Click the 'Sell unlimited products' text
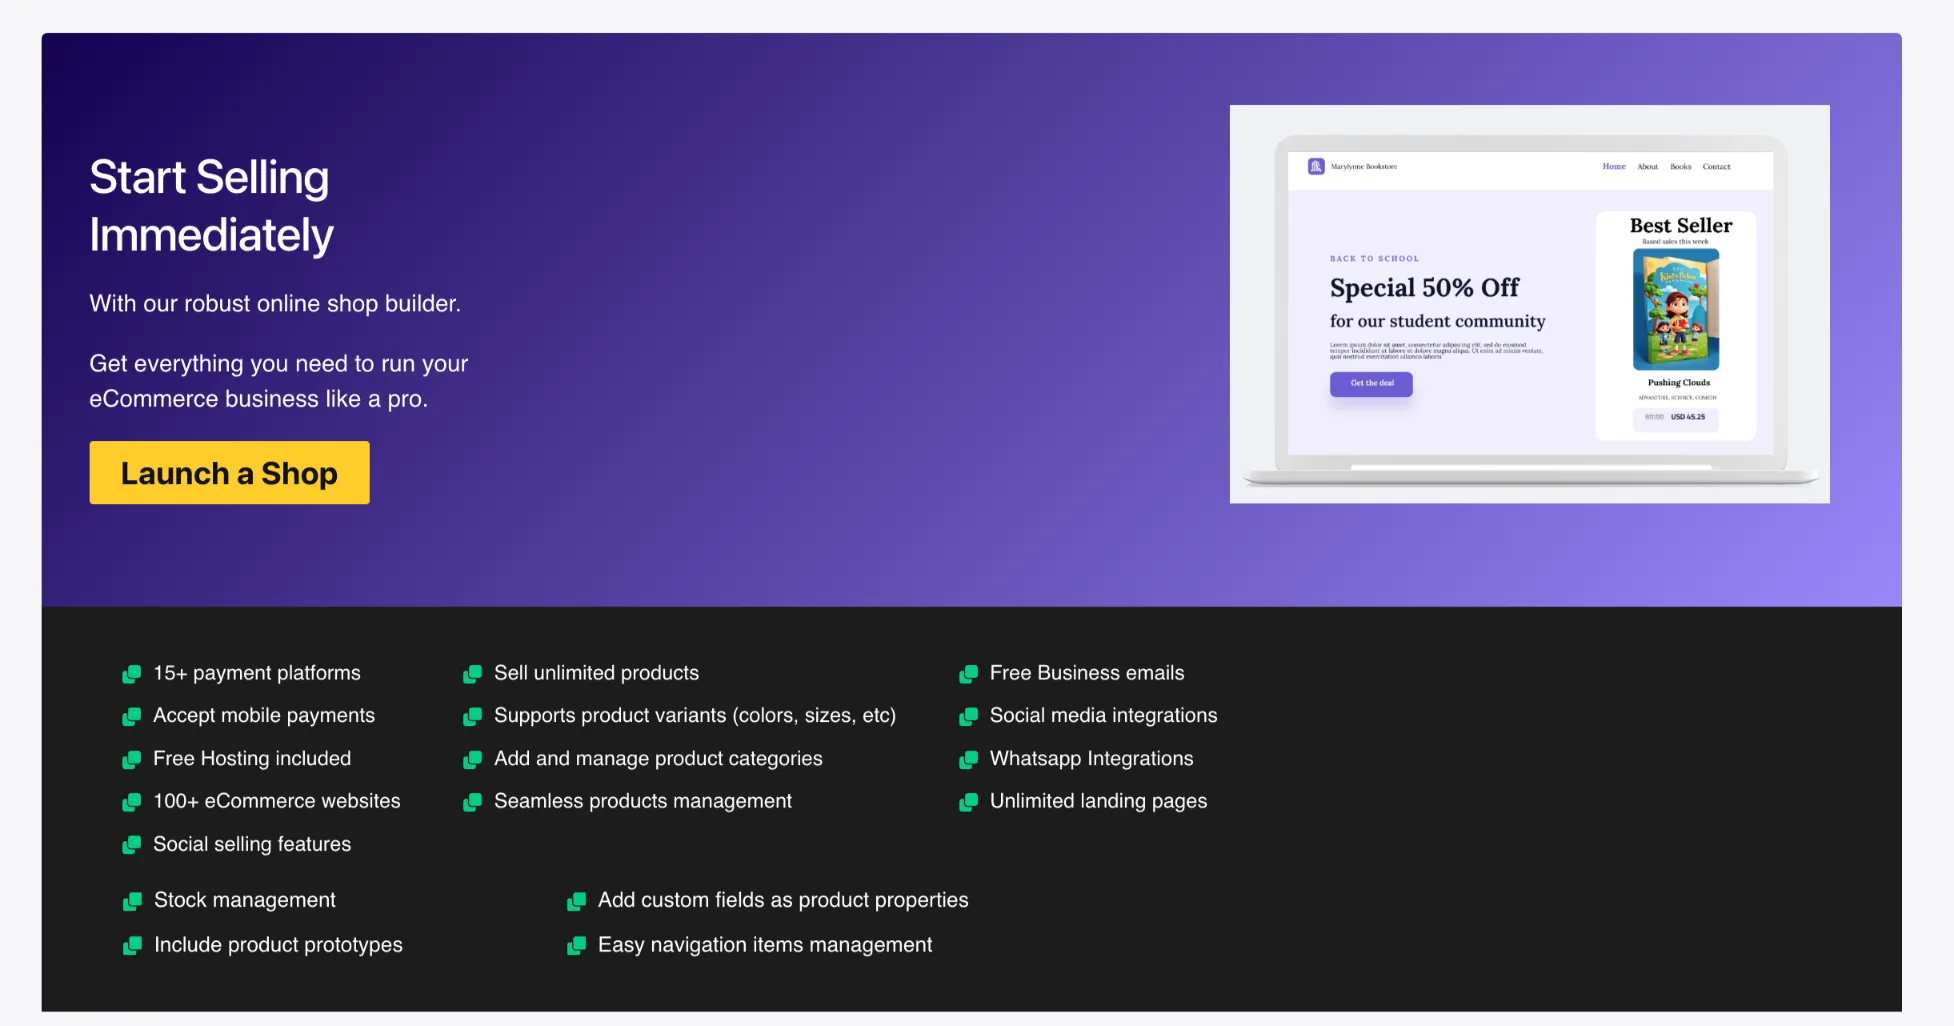Screen dimensions: 1954x1026 tap(596, 673)
